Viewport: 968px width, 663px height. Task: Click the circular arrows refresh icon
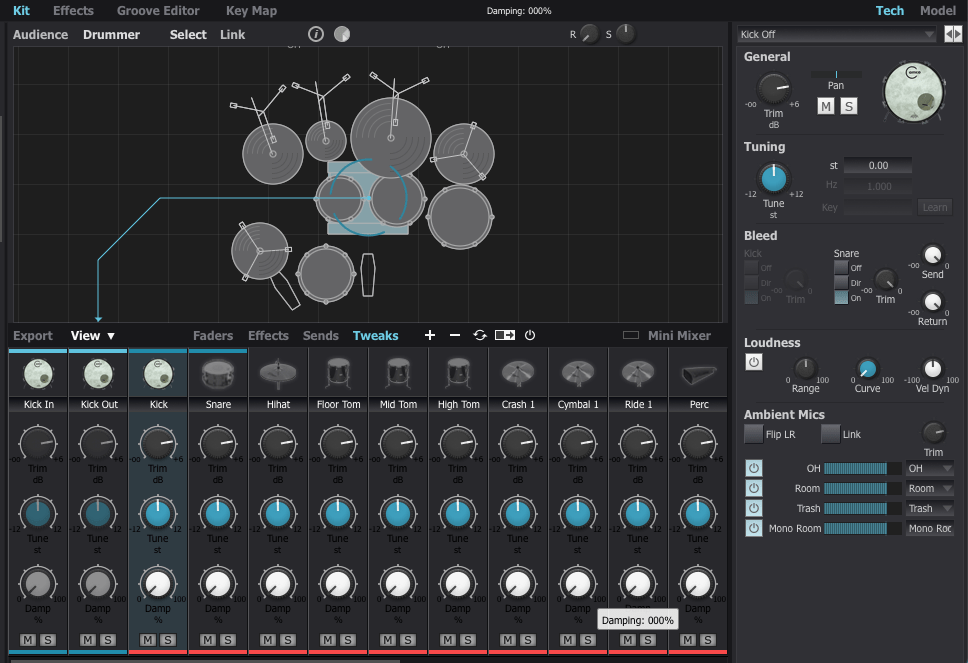pos(480,336)
